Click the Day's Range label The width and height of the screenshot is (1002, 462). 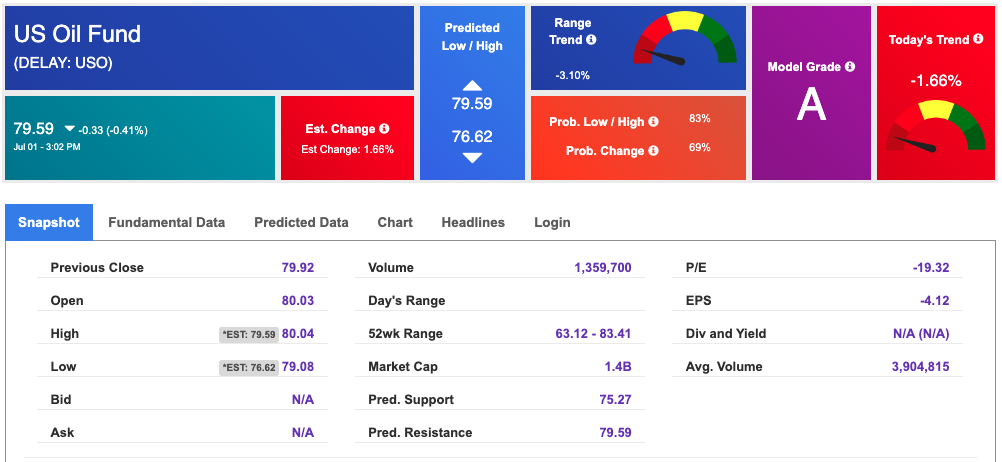(x=406, y=300)
